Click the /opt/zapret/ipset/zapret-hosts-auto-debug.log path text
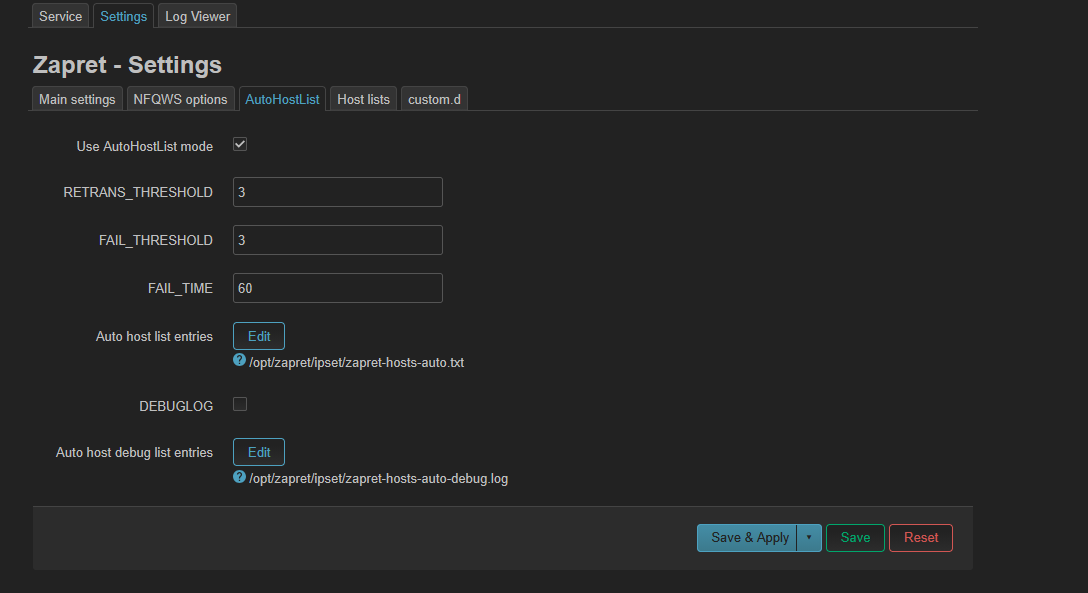 (379, 479)
